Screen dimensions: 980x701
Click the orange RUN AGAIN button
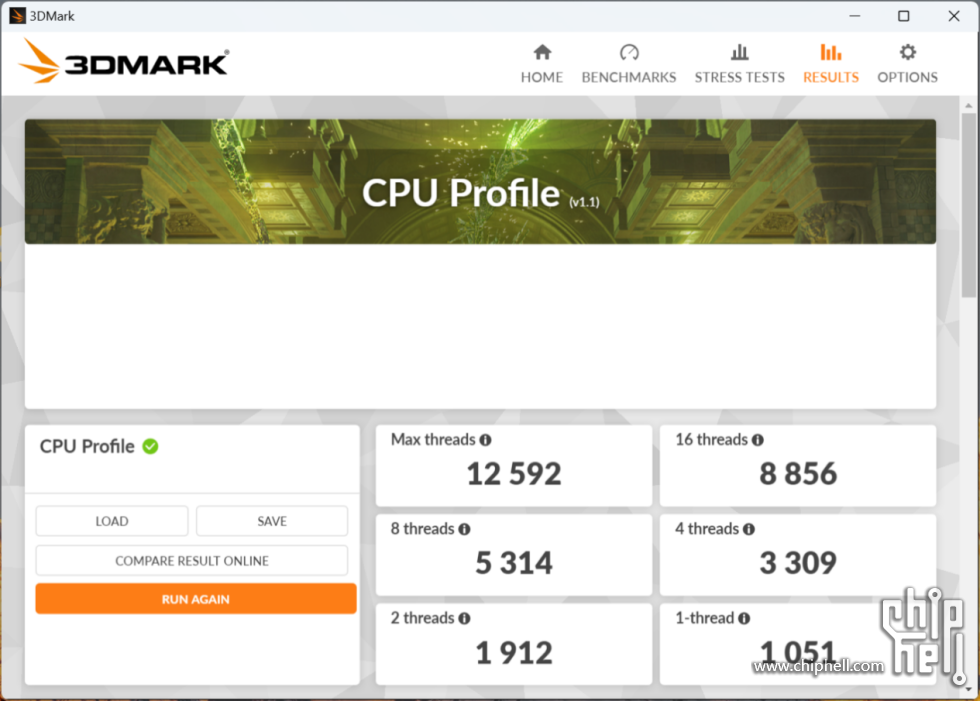[x=196, y=599]
